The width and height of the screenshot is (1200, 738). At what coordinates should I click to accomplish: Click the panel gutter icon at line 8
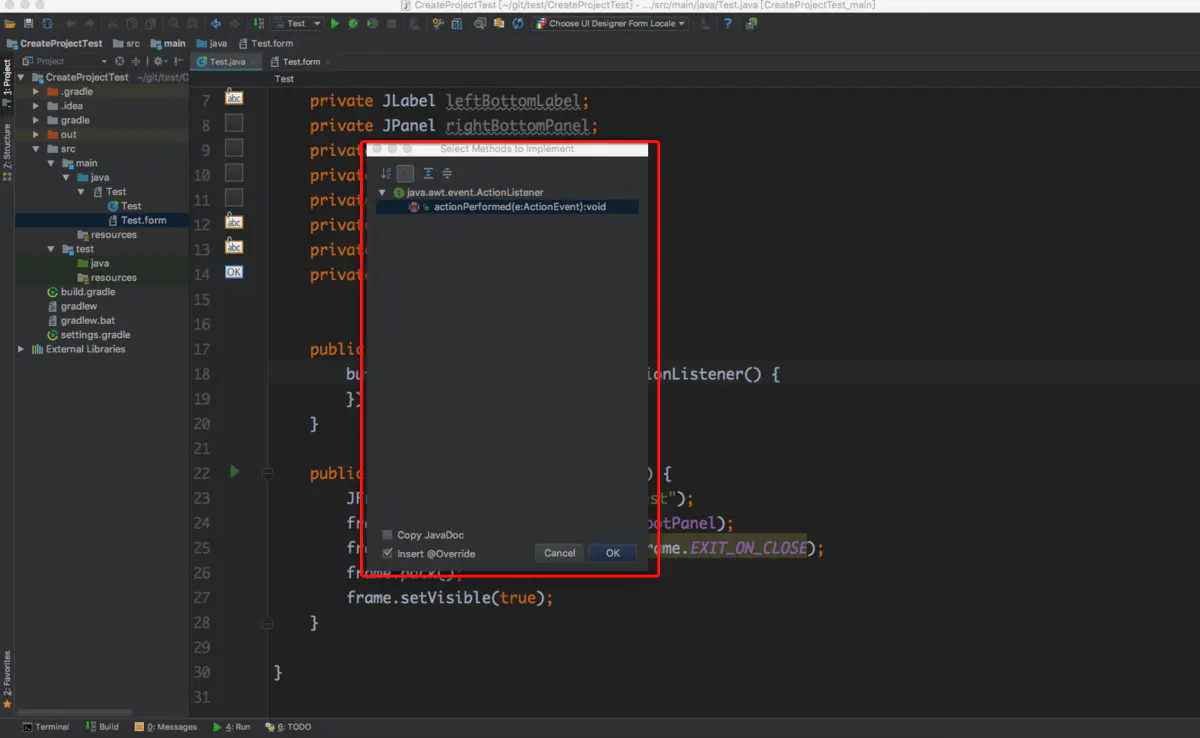[234, 123]
